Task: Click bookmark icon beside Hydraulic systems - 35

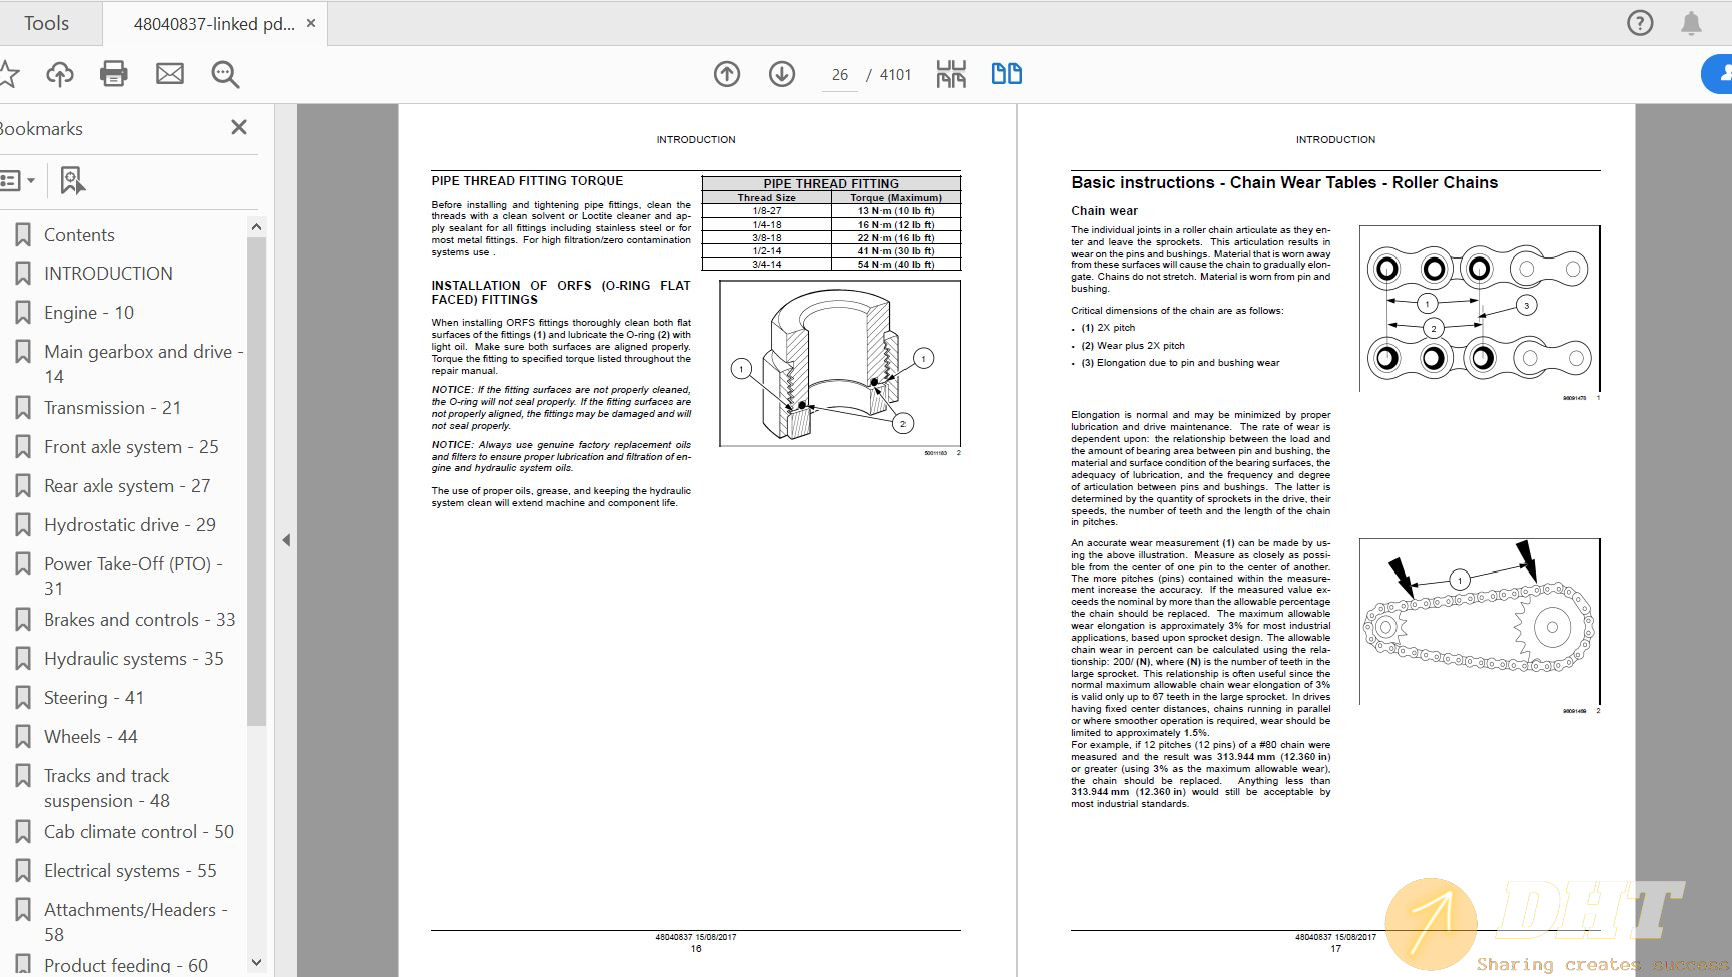Action: [x=23, y=659]
